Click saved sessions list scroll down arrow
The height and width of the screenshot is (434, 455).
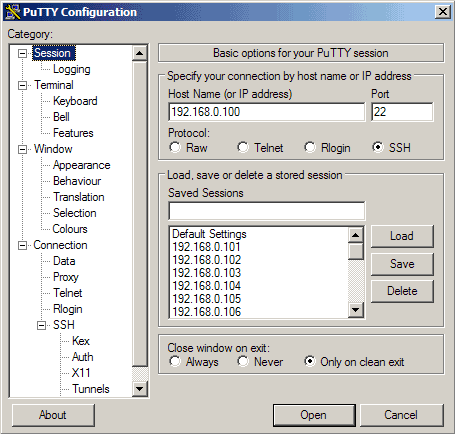(x=356, y=310)
